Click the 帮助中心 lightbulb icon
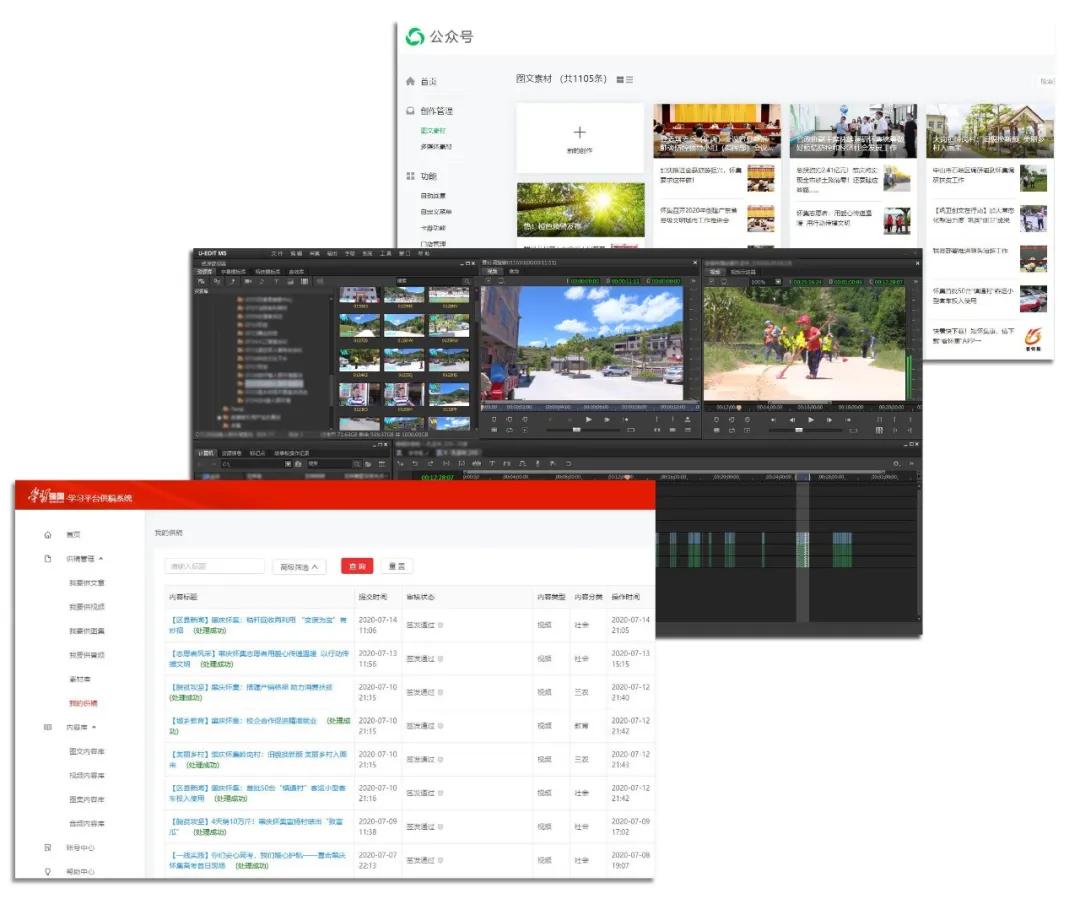This screenshot has height=910, width=1080. coord(48,871)
